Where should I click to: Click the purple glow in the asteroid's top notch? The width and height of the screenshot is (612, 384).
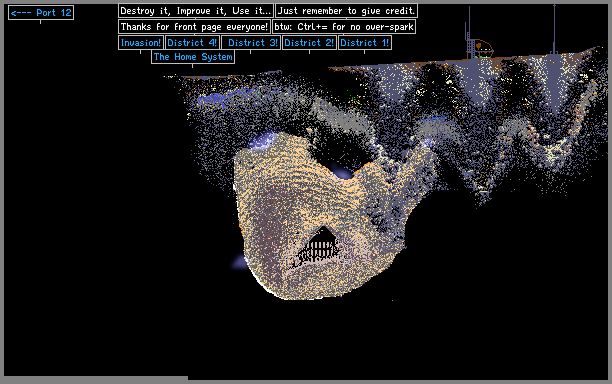pyautogui.click(x=340, y=171)
